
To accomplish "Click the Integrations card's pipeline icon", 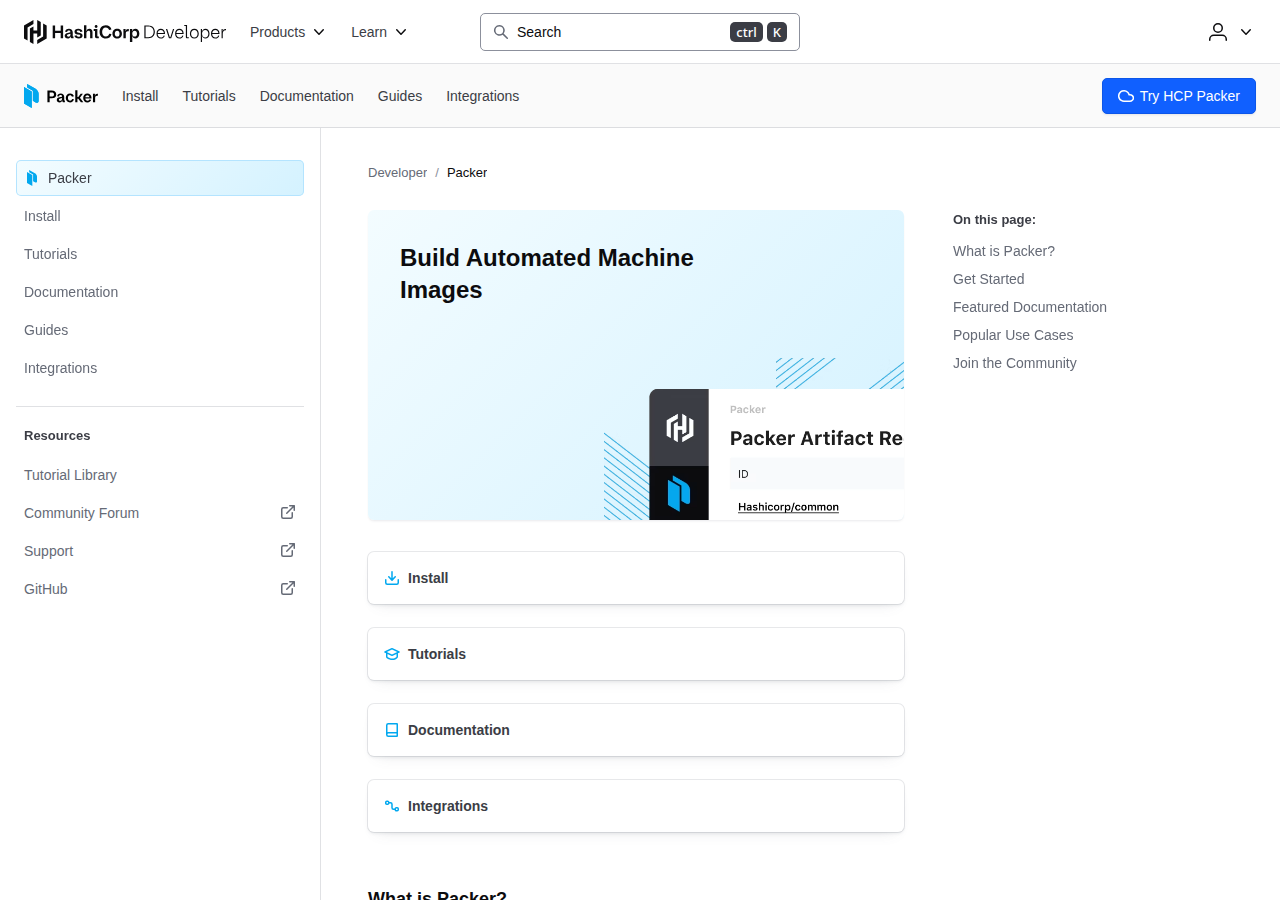I will click(392, 806).
